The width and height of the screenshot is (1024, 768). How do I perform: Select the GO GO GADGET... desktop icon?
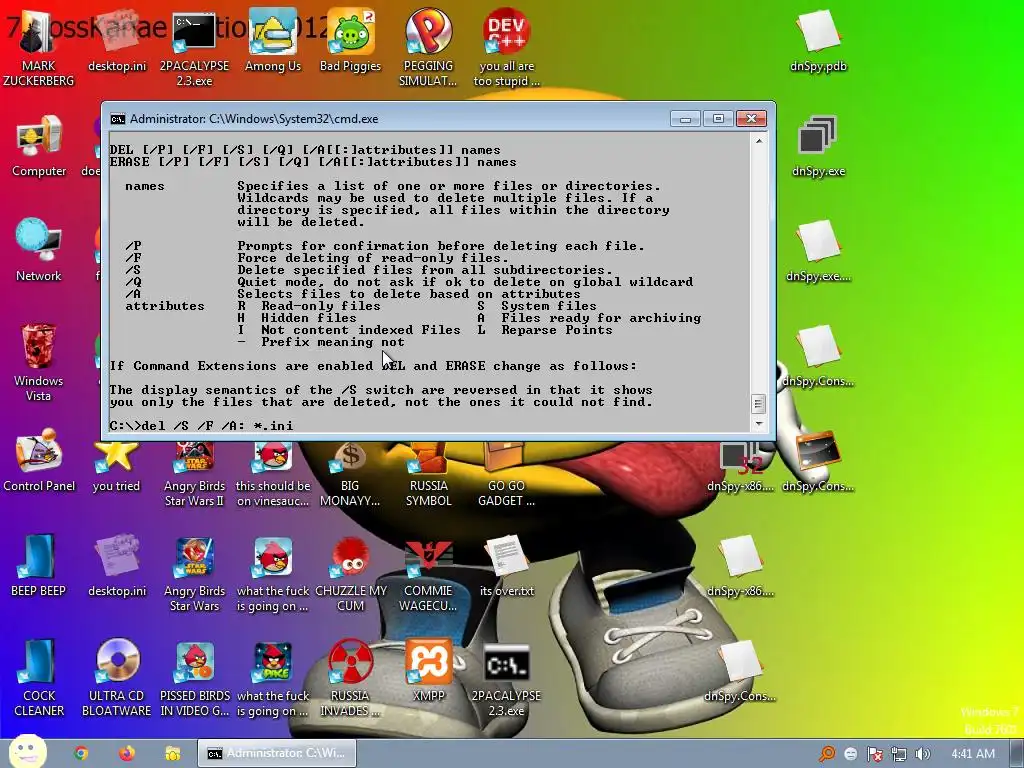pyautogui.click(x=506, y=475)
